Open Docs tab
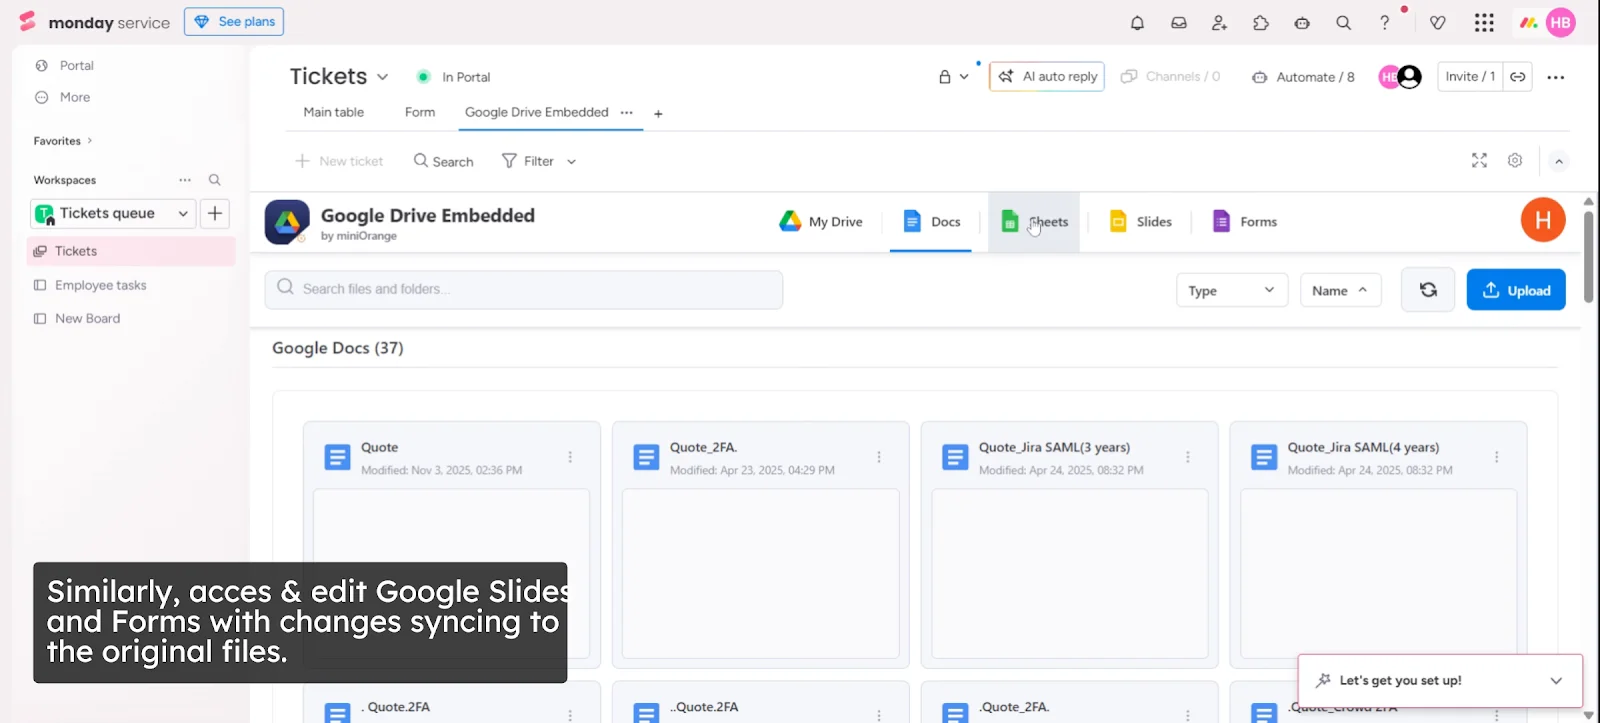Viewport: 1600px width, 723px height. [x=931, y=222]
